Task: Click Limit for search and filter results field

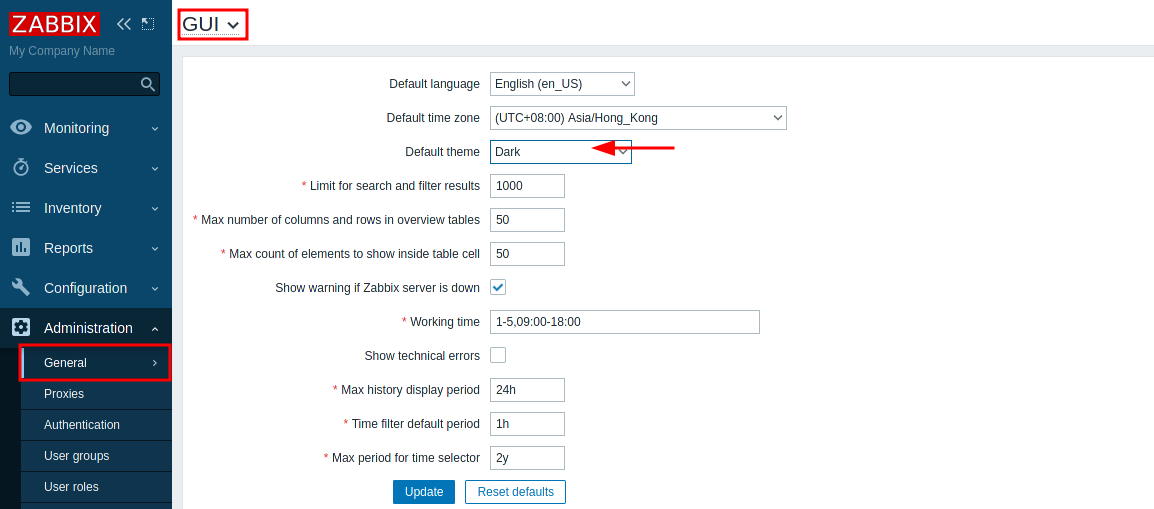Action: pos(527,185)
